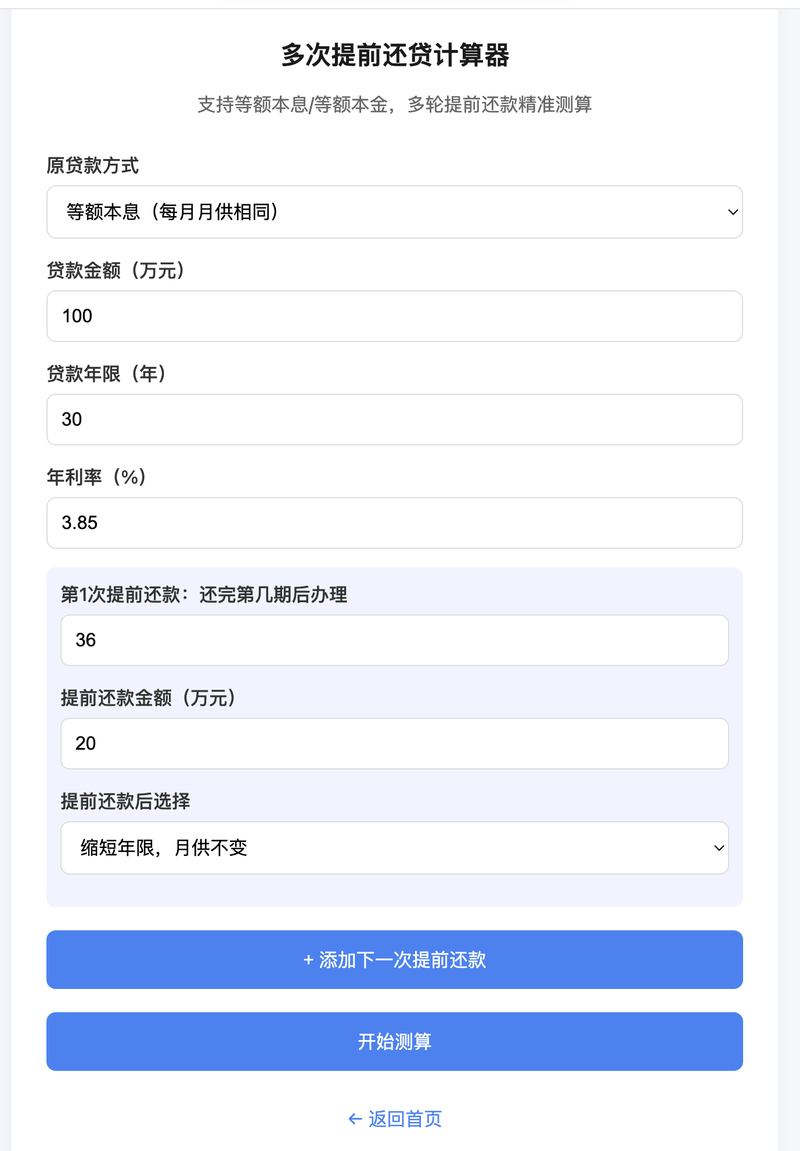Viewport: 800px width, 1151px height.
Task: Click the chevron arrow of 缩短年限 select
Action: coord(719,848)
